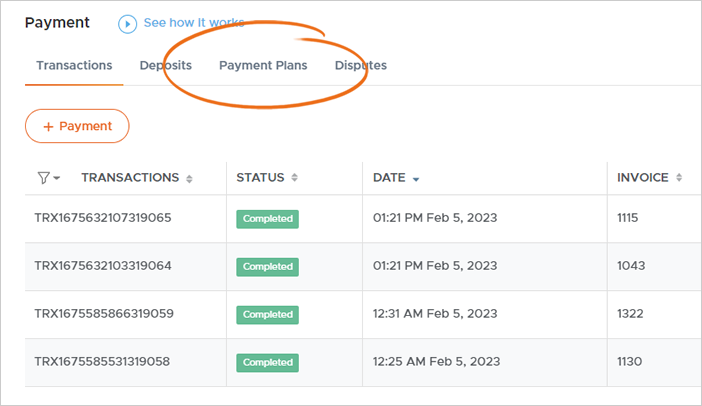Click invoice number 1322

coord(630,314)
